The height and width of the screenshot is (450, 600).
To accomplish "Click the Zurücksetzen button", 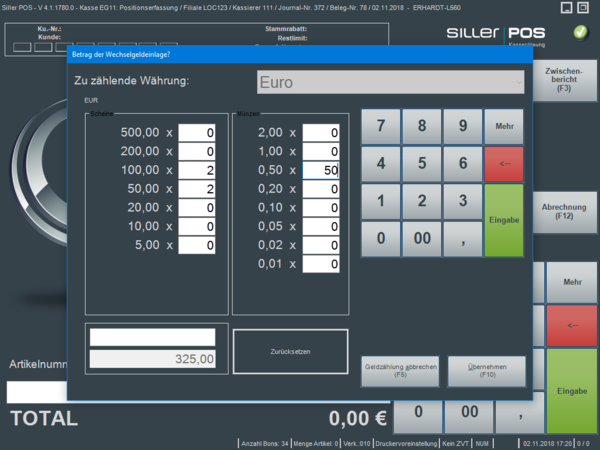I will (290, 351).
